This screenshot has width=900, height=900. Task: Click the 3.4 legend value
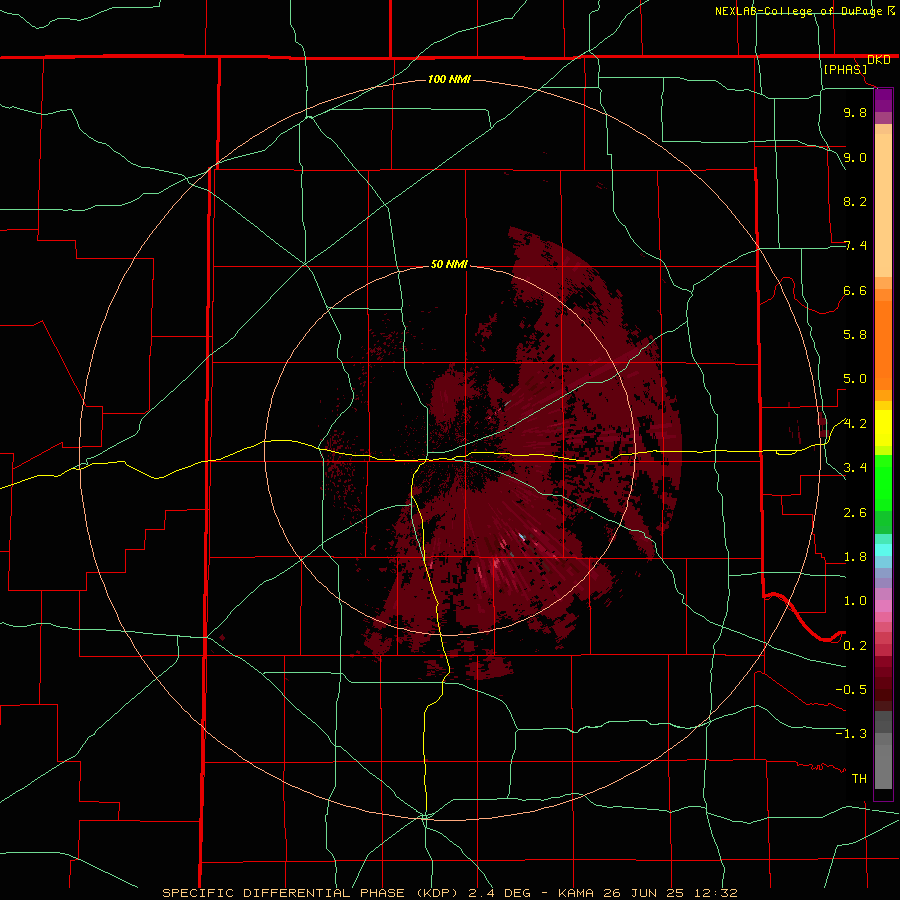pos(855,468)
